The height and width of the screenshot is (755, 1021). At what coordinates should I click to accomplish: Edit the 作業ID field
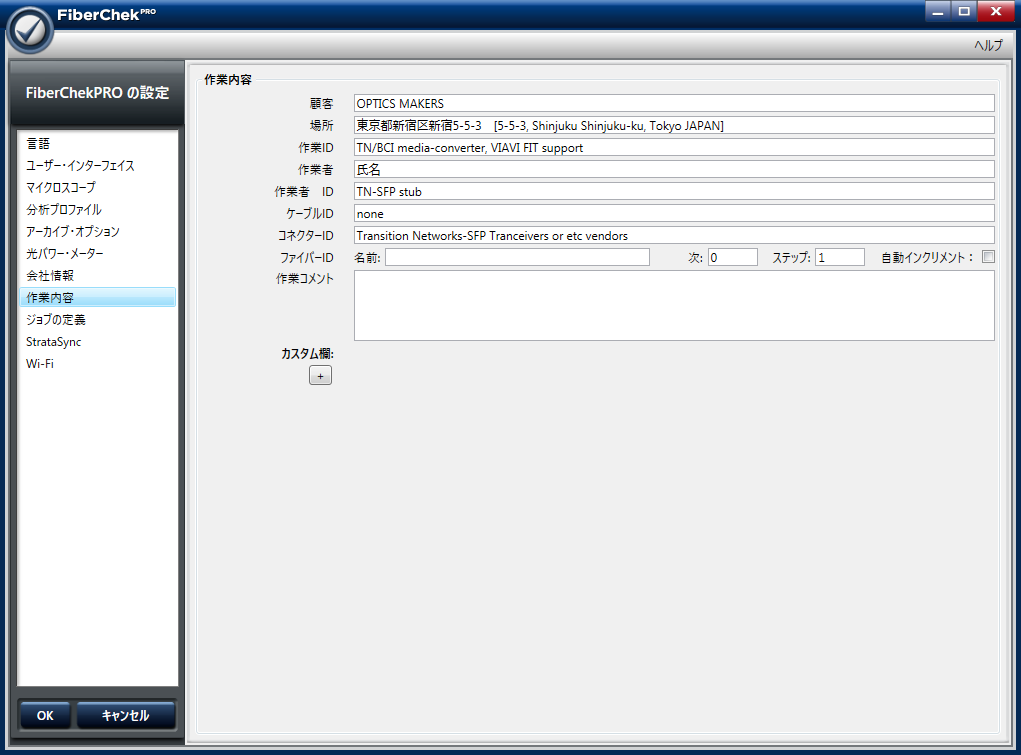click(x=674, y=147)
